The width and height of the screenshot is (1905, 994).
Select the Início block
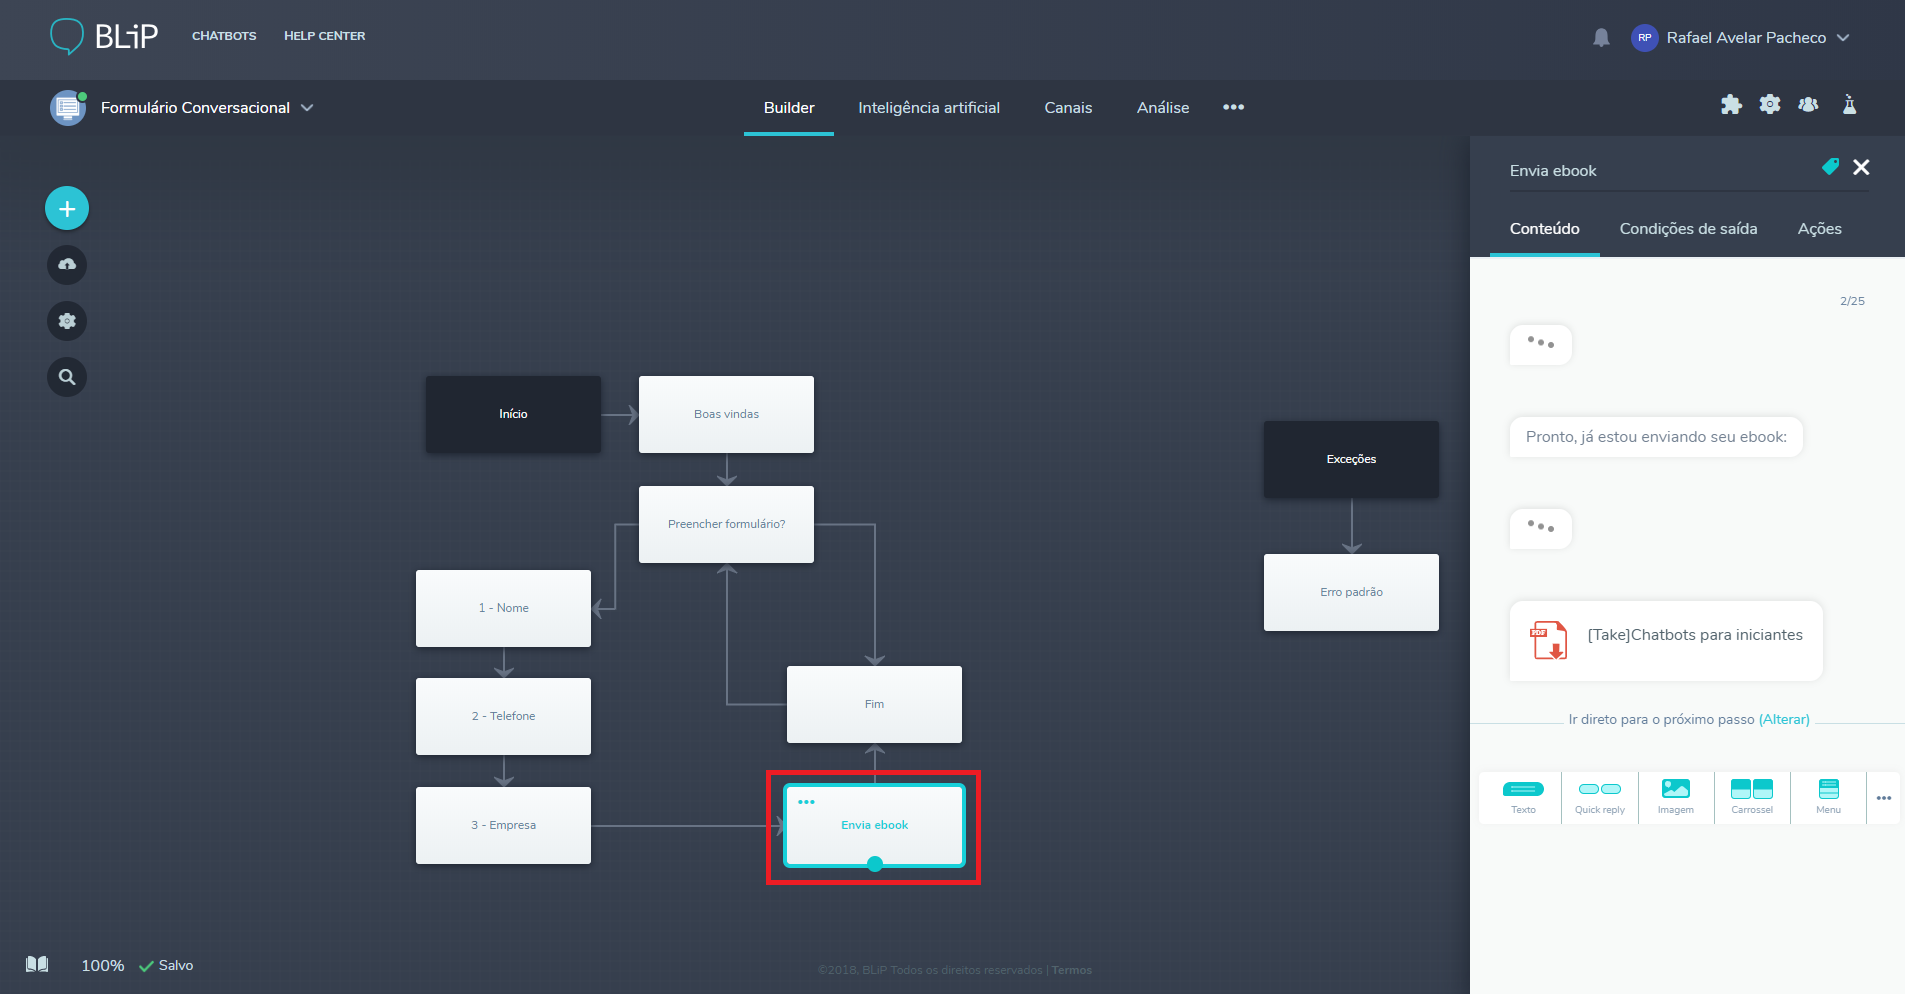click(513, 414)
